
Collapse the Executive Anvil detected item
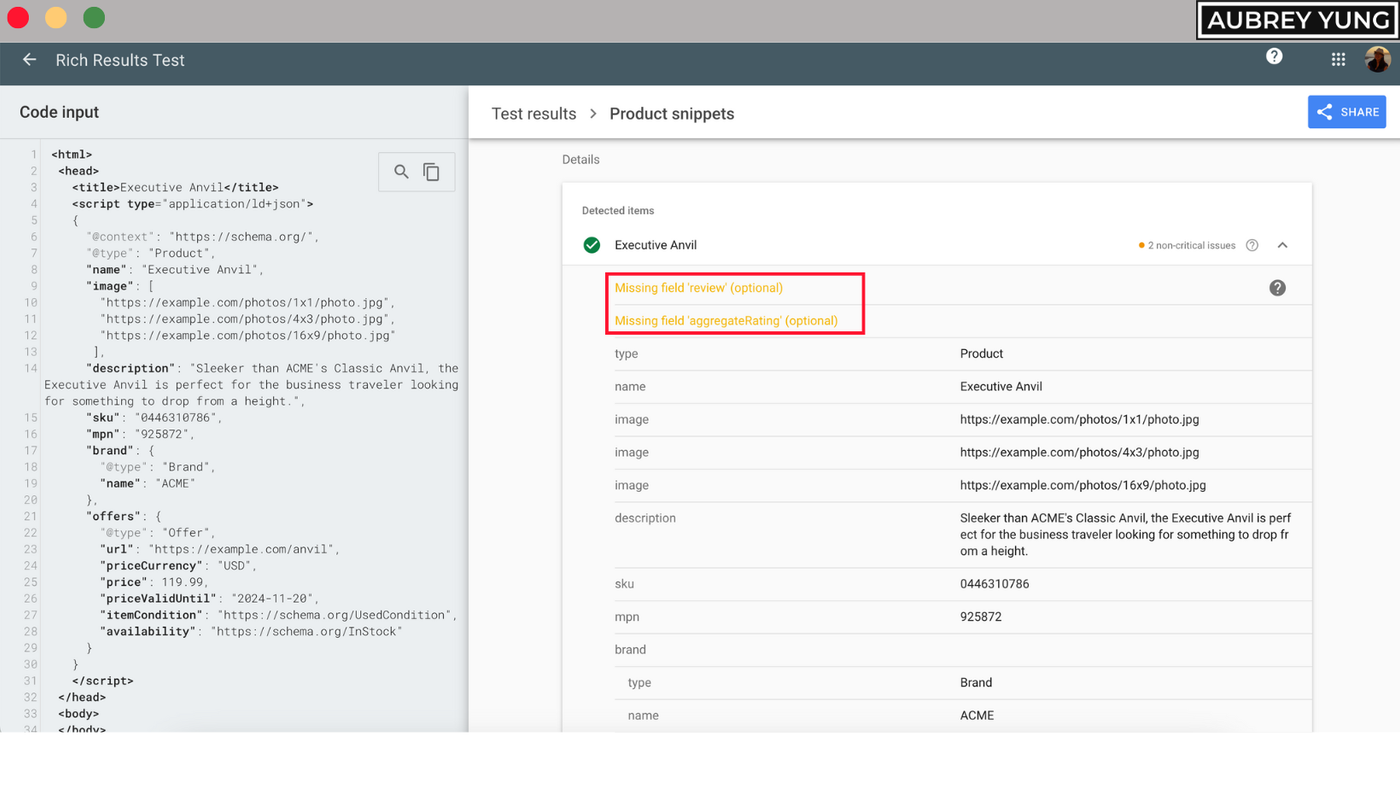point(1283,244)
